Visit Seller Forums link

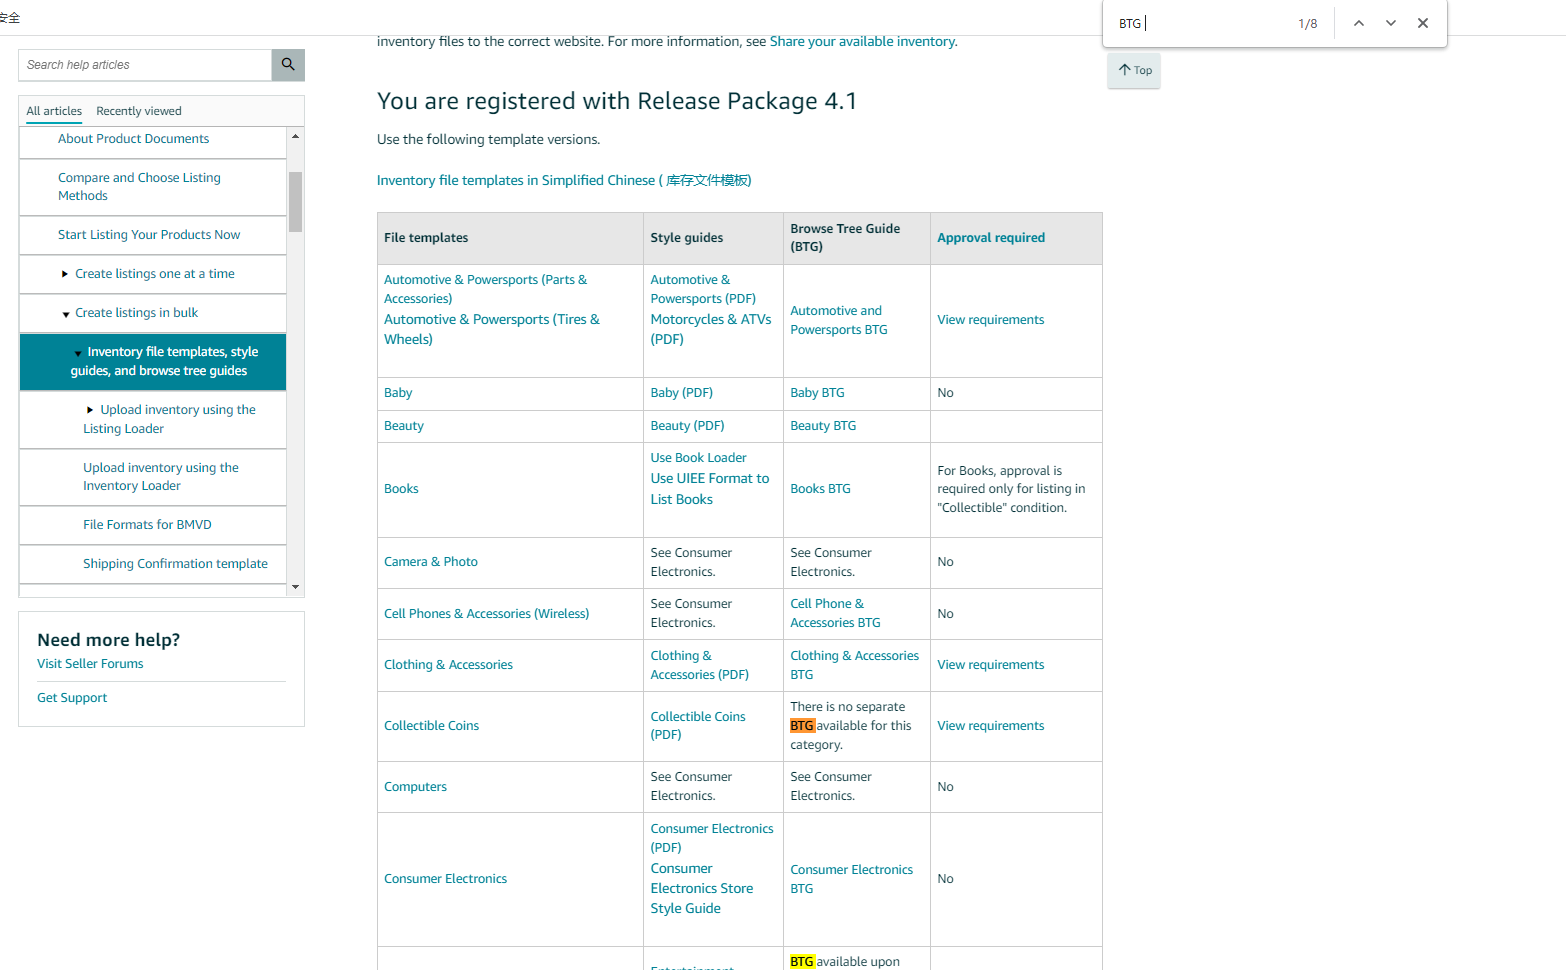pyautogui.click(x=90, y=664)
